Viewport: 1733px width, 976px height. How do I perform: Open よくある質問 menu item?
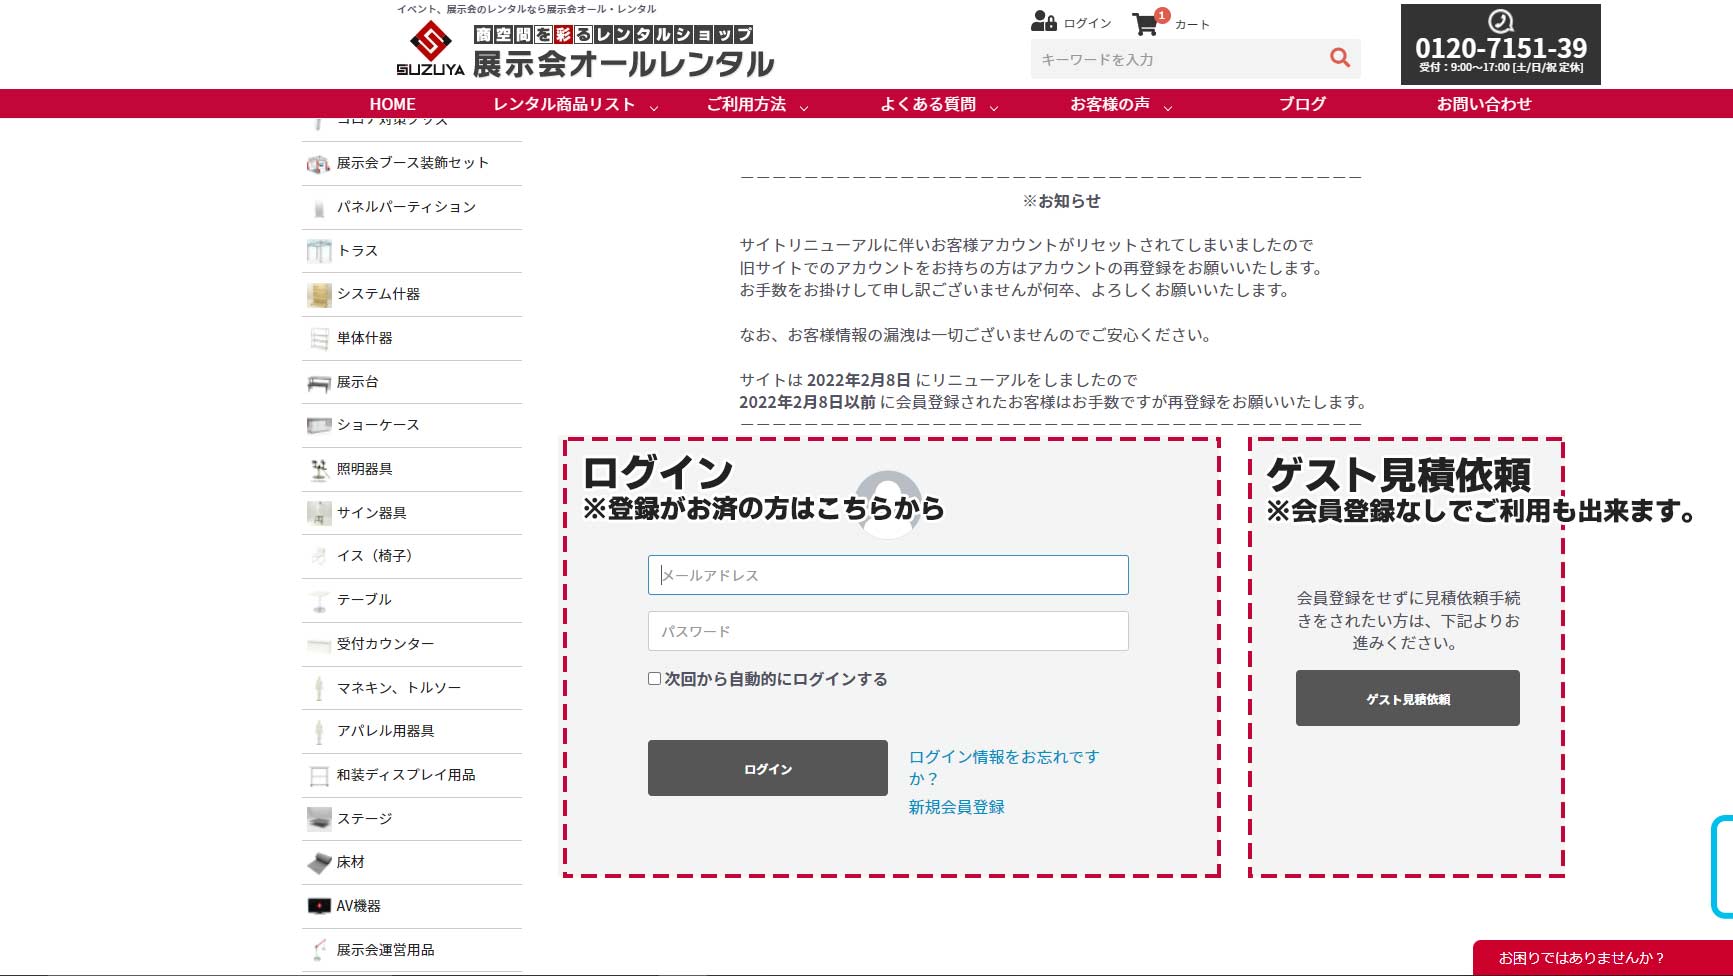click(928, 104)
